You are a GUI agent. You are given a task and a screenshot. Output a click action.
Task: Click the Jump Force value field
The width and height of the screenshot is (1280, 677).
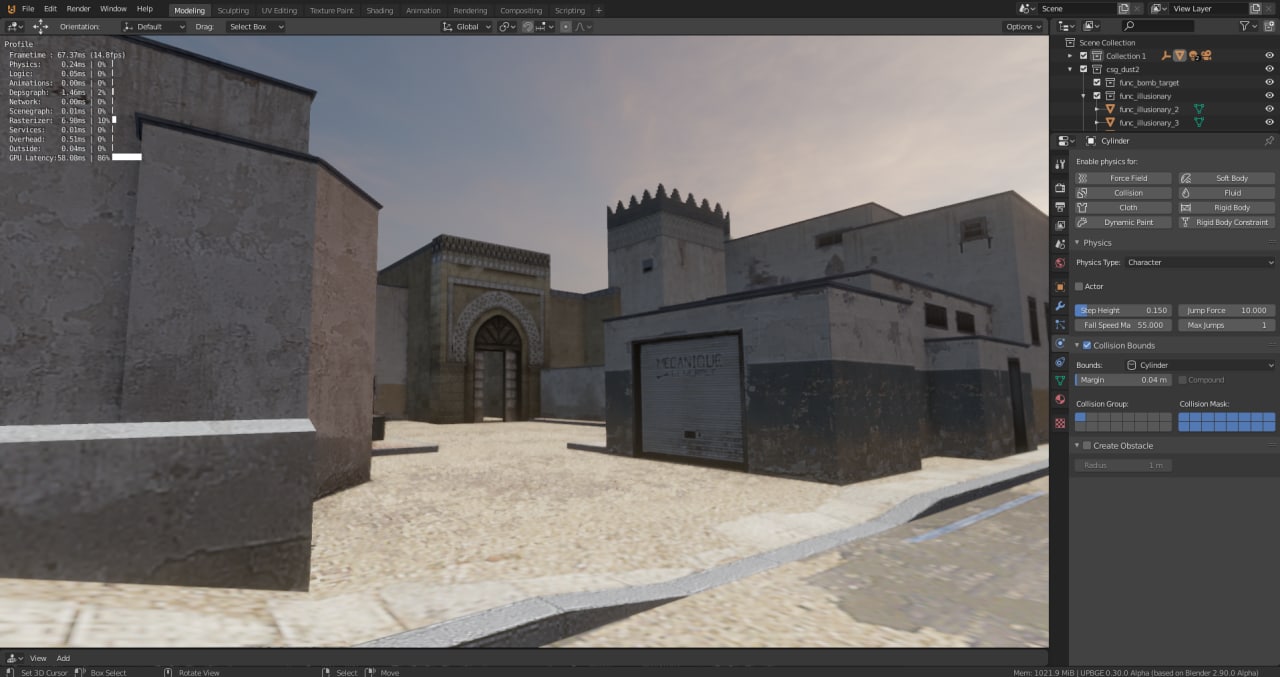1226,310
